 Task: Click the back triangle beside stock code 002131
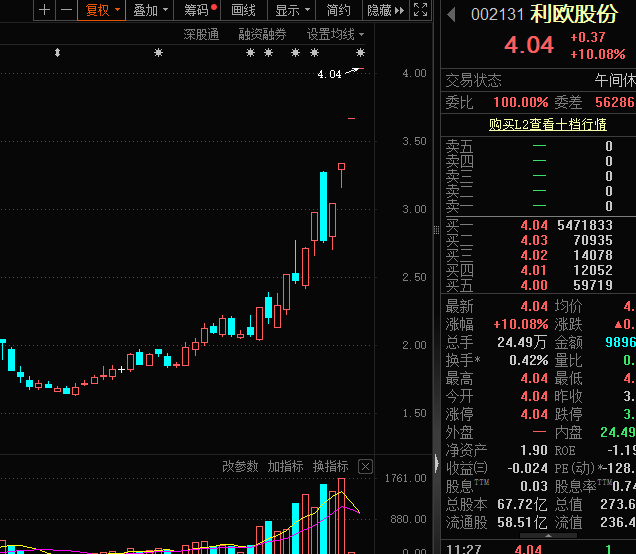click(x=451, y=15)
